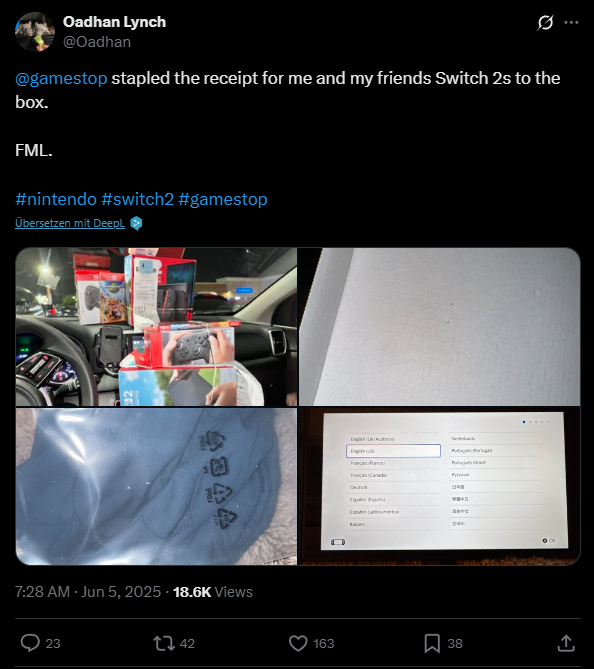Open the three-dot more options menu
This screenshot has height=669, width=594.
[571, 23]
